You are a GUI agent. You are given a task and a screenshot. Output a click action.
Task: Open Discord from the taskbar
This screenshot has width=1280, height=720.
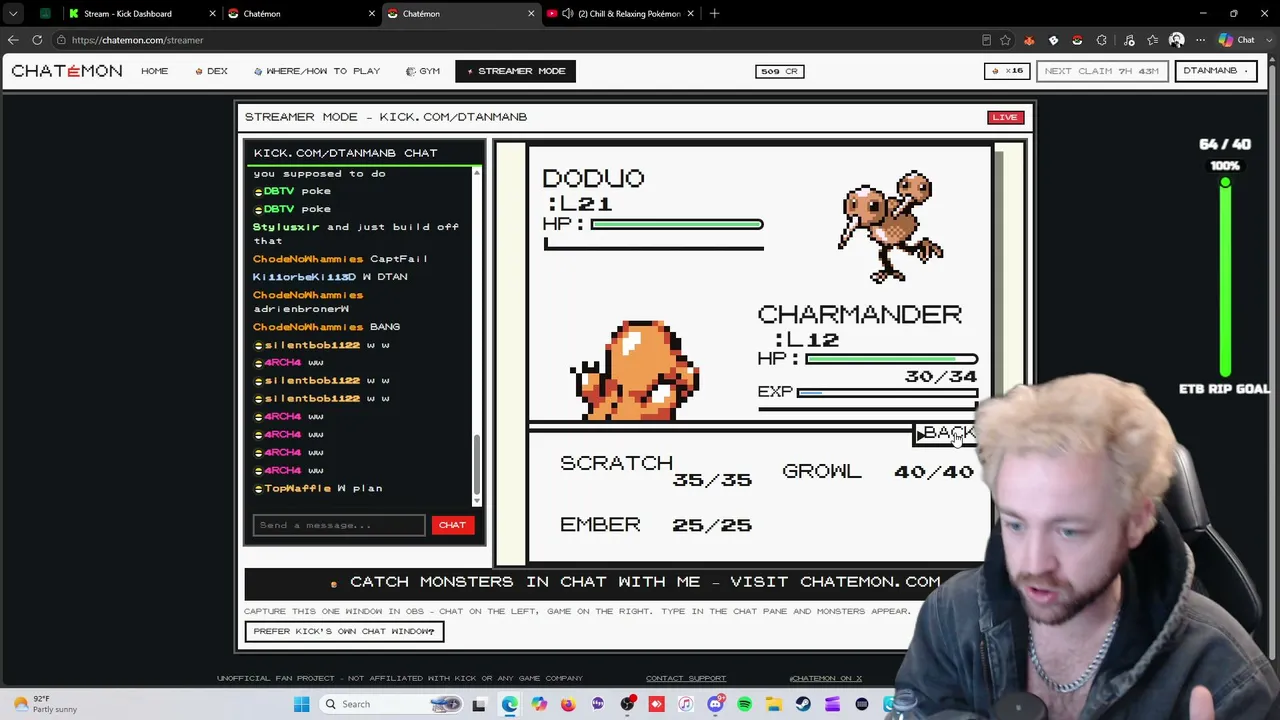tap(715, 704)
